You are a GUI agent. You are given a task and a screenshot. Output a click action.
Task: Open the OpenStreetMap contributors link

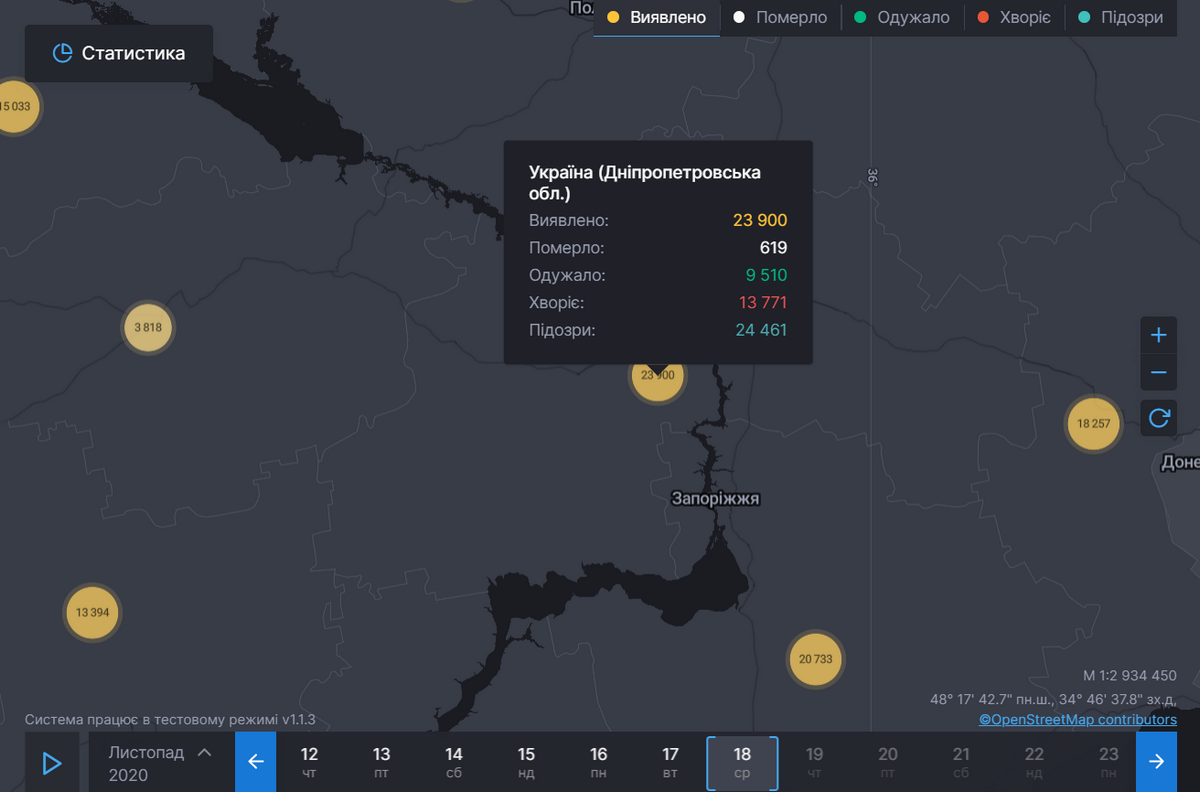tap(1078, 719)
